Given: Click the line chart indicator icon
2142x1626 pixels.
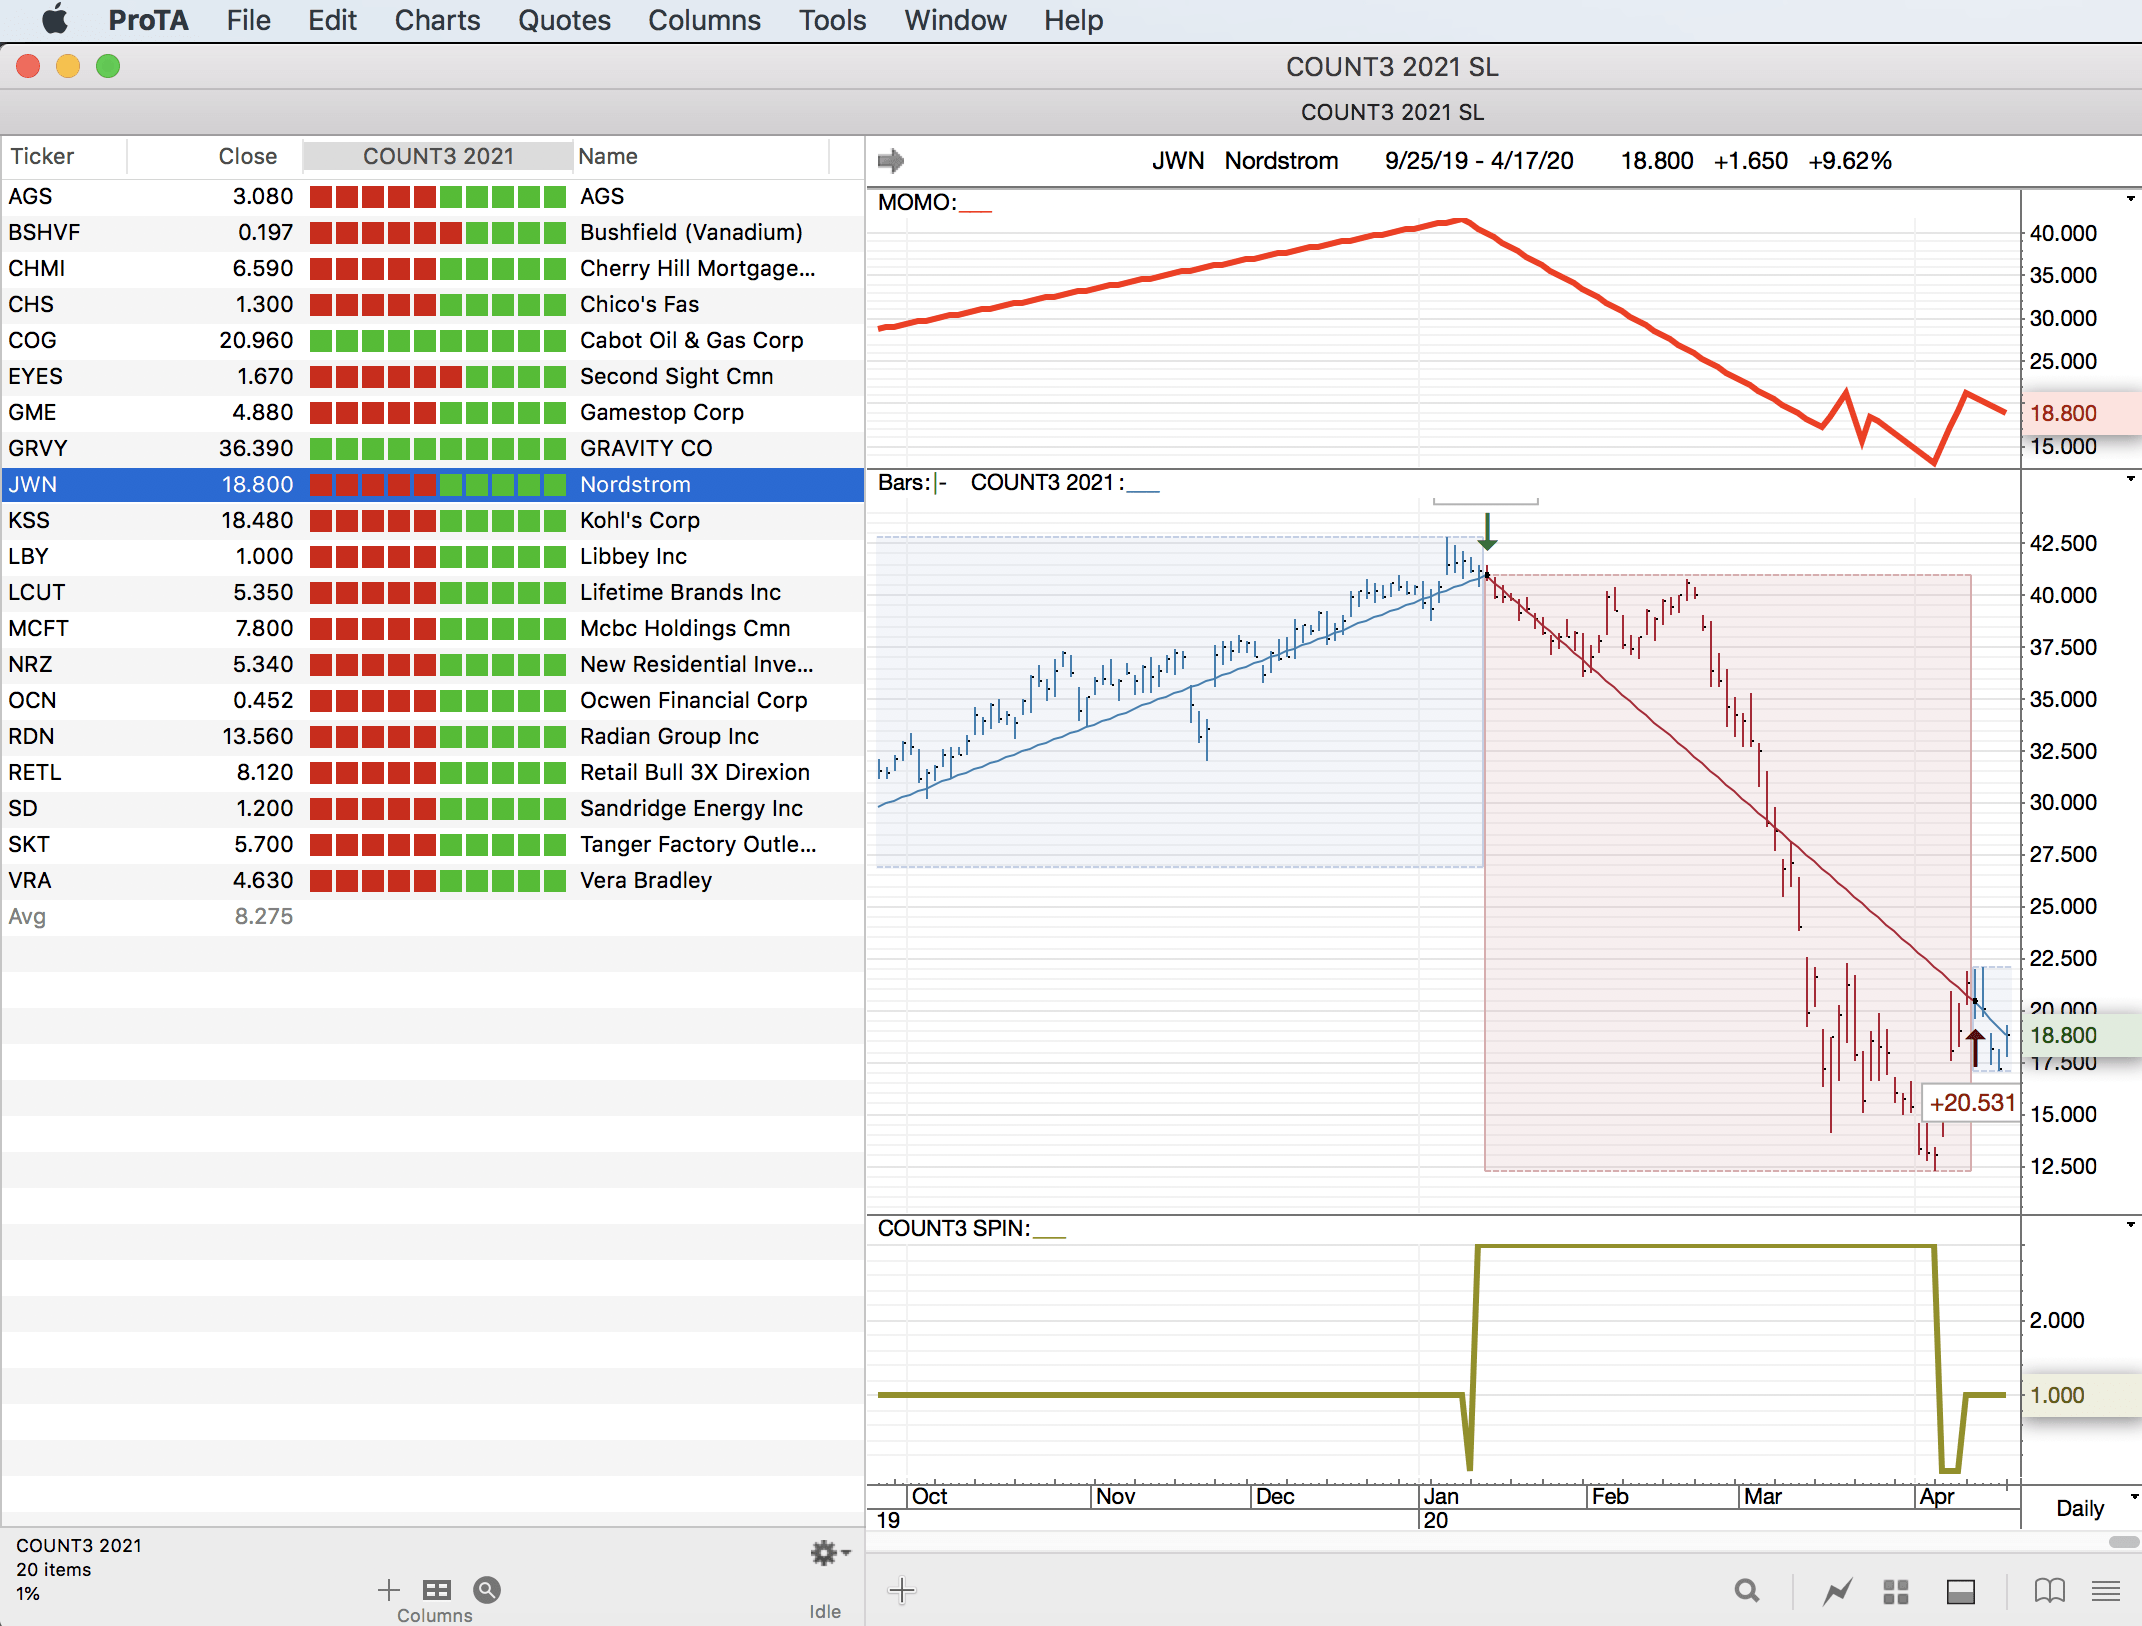Looking at the screenshot, I should click(1837, 1591).
